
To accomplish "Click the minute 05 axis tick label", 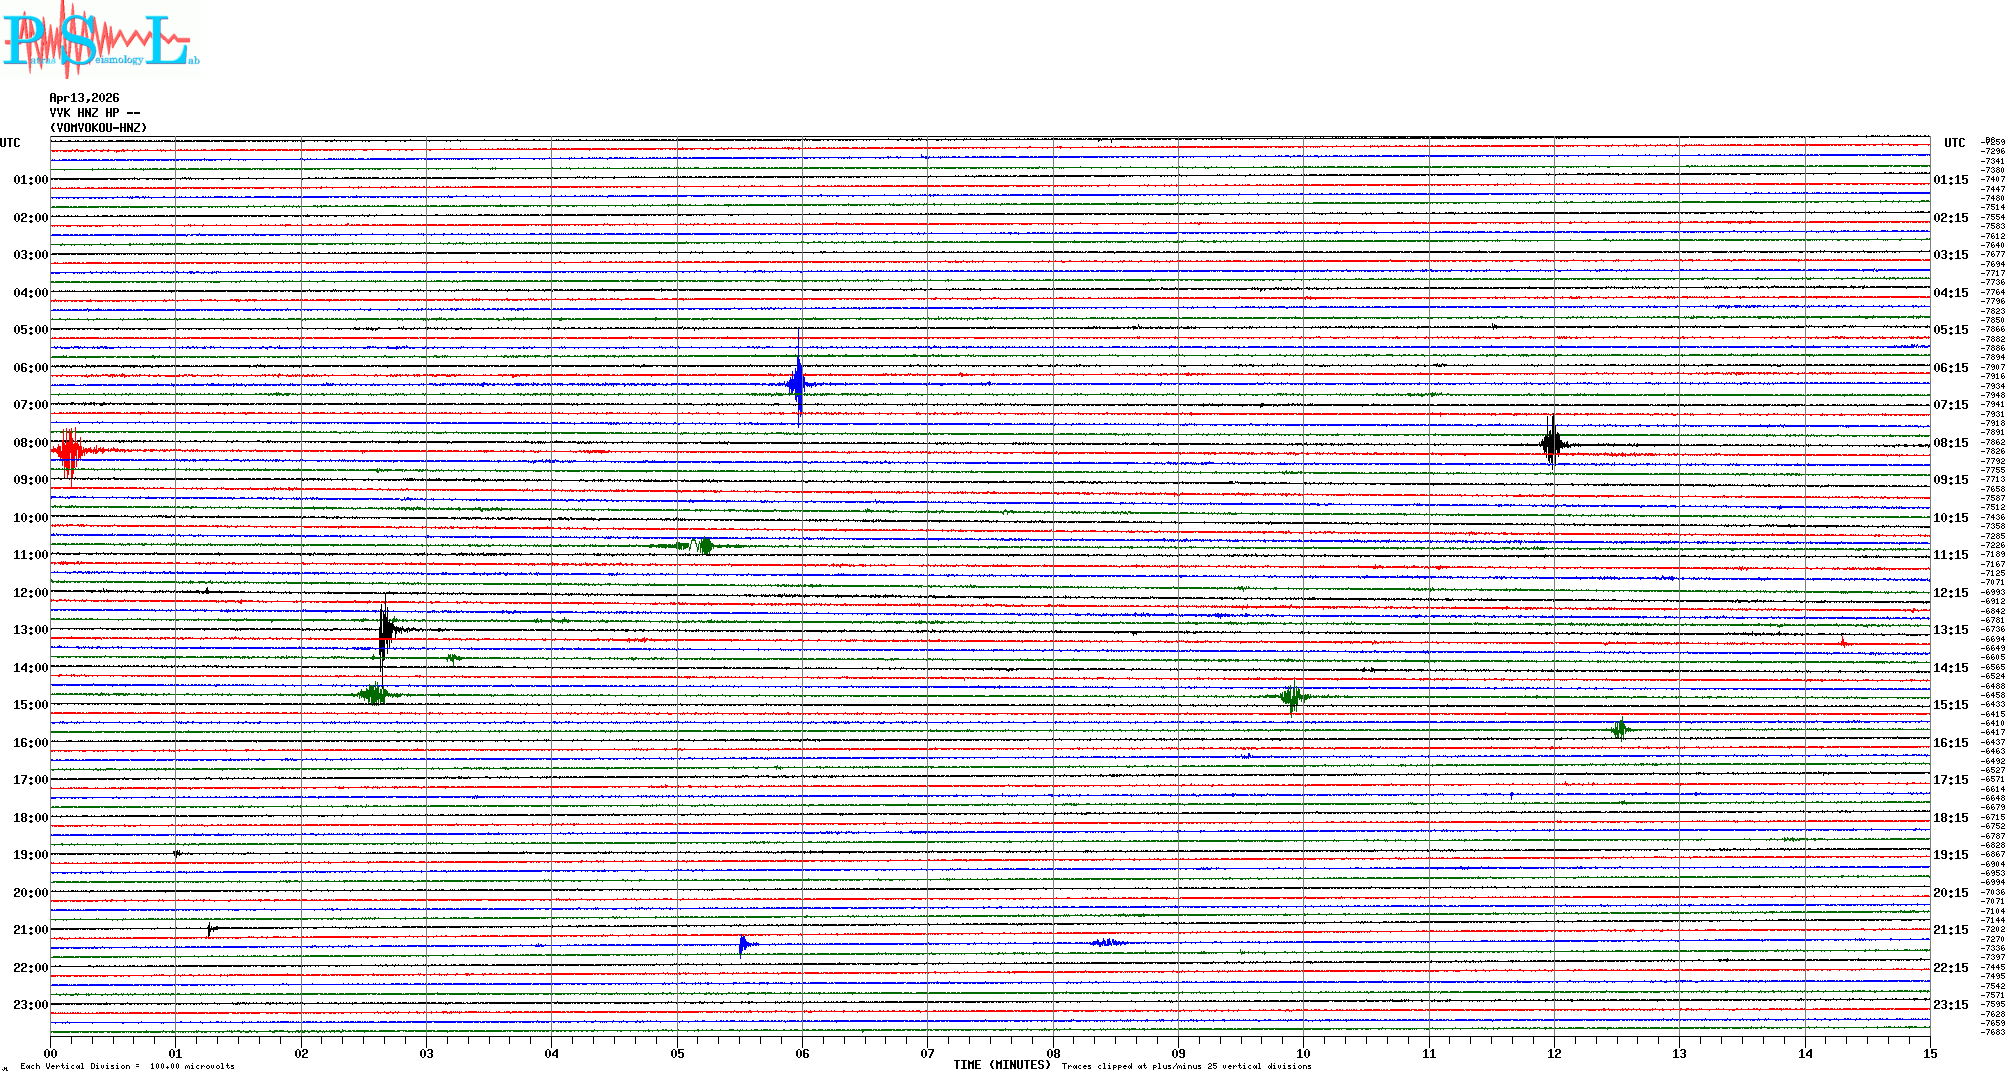I will 677,1053.
